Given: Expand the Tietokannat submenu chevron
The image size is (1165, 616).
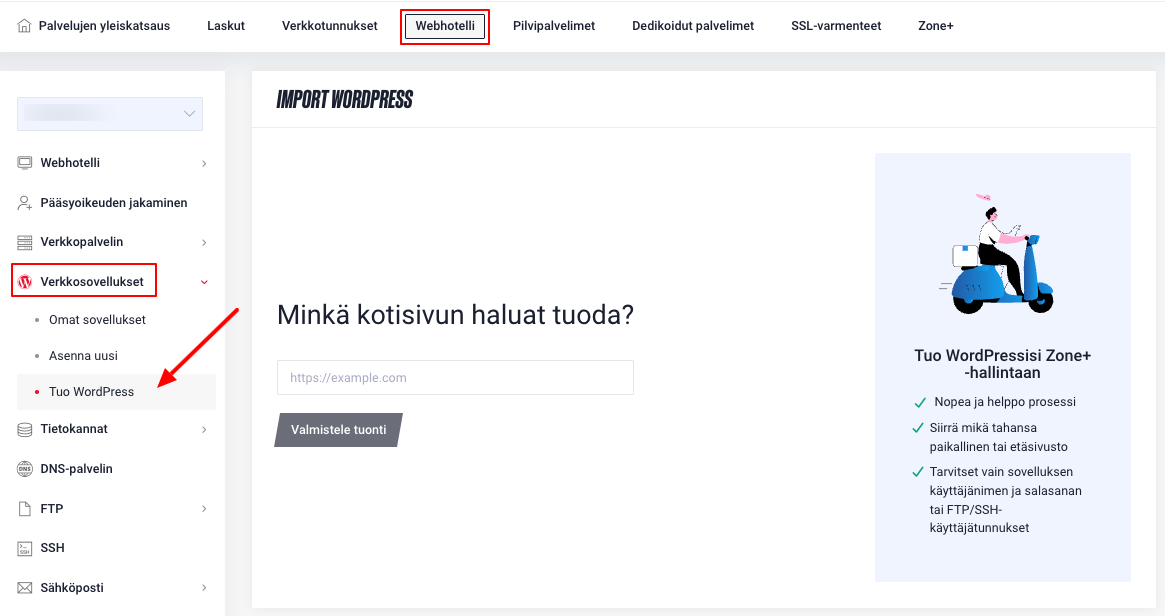Looking at the screenshot, I should point(204,429).
